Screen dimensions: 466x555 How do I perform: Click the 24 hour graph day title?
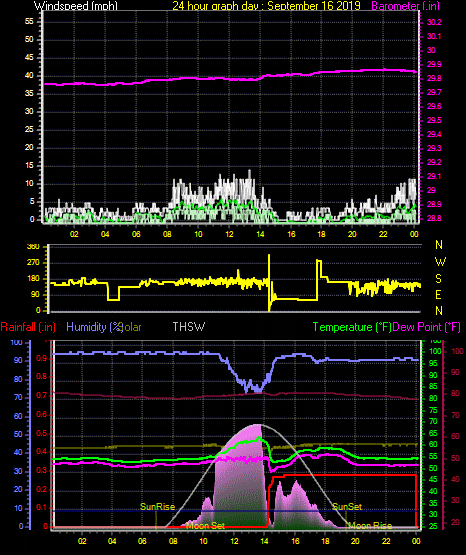[266, 6]
